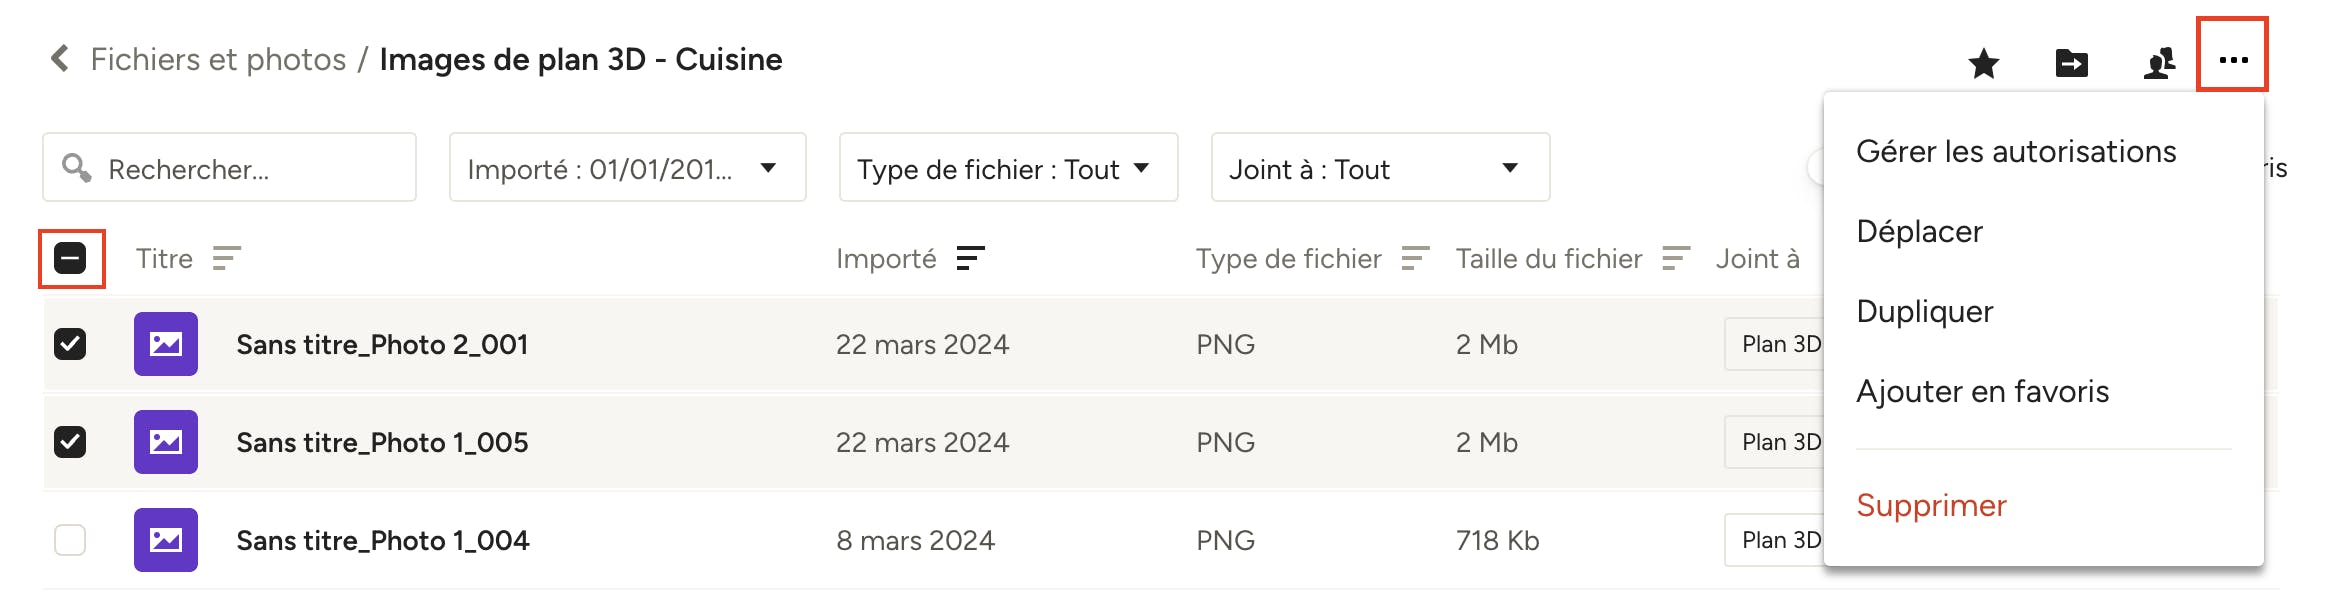Sort by Importé column sort icon
The image size is (2330, 594).
pyautogui.click(x=970, y=259)
